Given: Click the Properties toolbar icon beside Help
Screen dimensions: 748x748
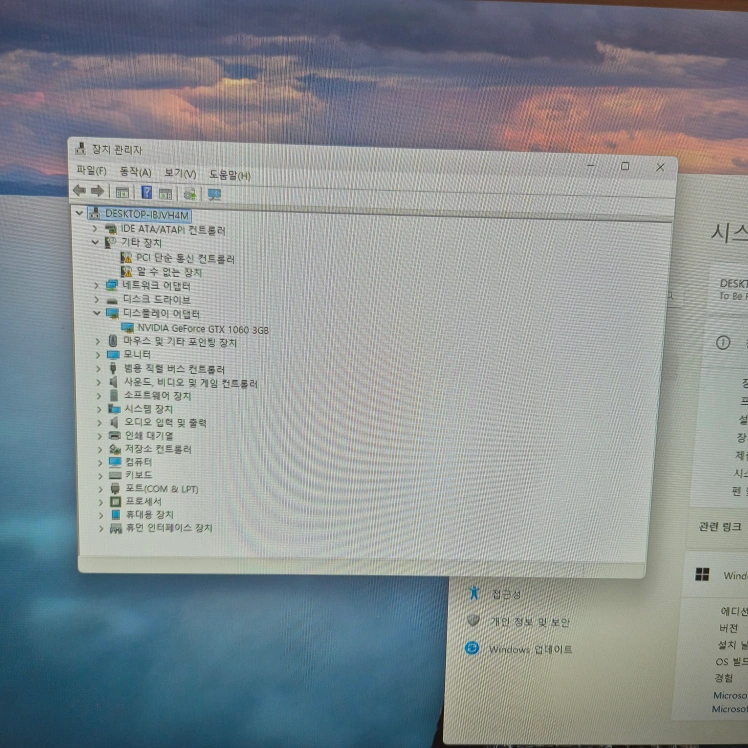Looking at the screenshot, I should point(166,193).
